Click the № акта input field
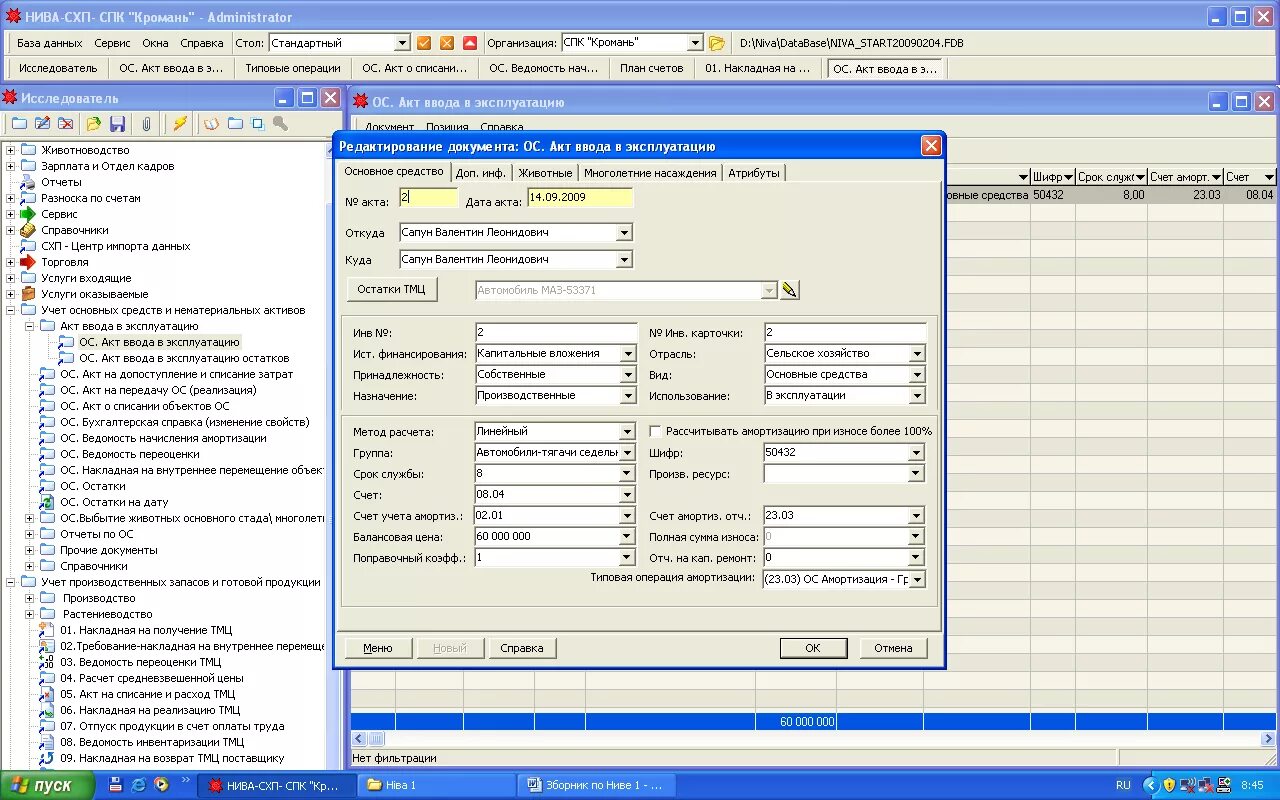The width and height of the screenshot is (1280, 800). pyautogui.click(x=428, y=198)
